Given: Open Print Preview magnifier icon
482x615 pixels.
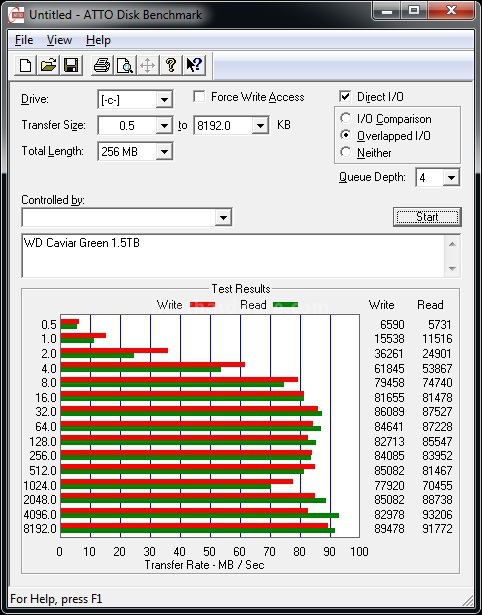Looking at the screenshot, I should tap(125, 65).
